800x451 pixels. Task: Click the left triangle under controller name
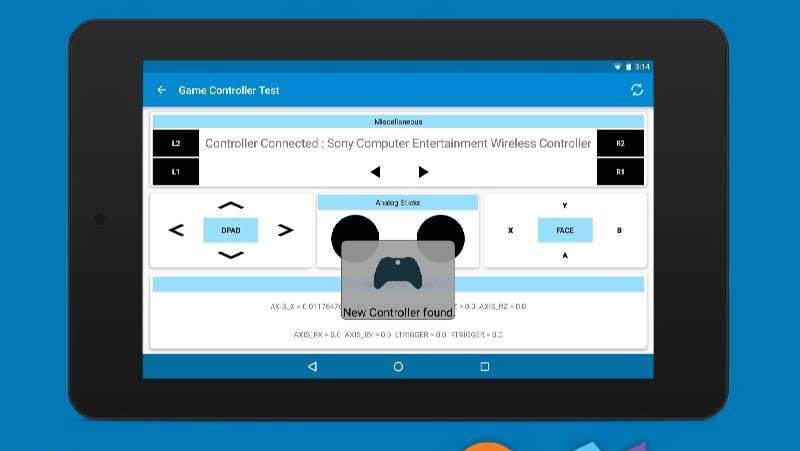pyautogui.click(x=376, y=172)
